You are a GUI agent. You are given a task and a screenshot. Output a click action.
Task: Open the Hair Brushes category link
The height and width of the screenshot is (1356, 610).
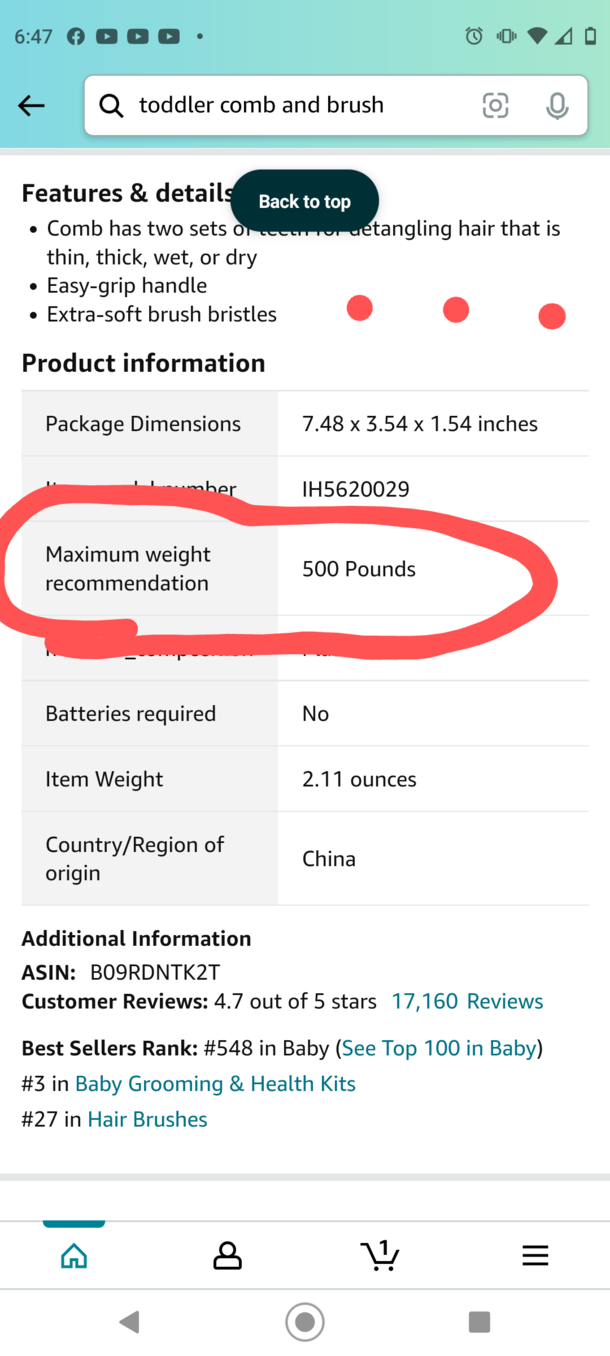click(148, 1119)
